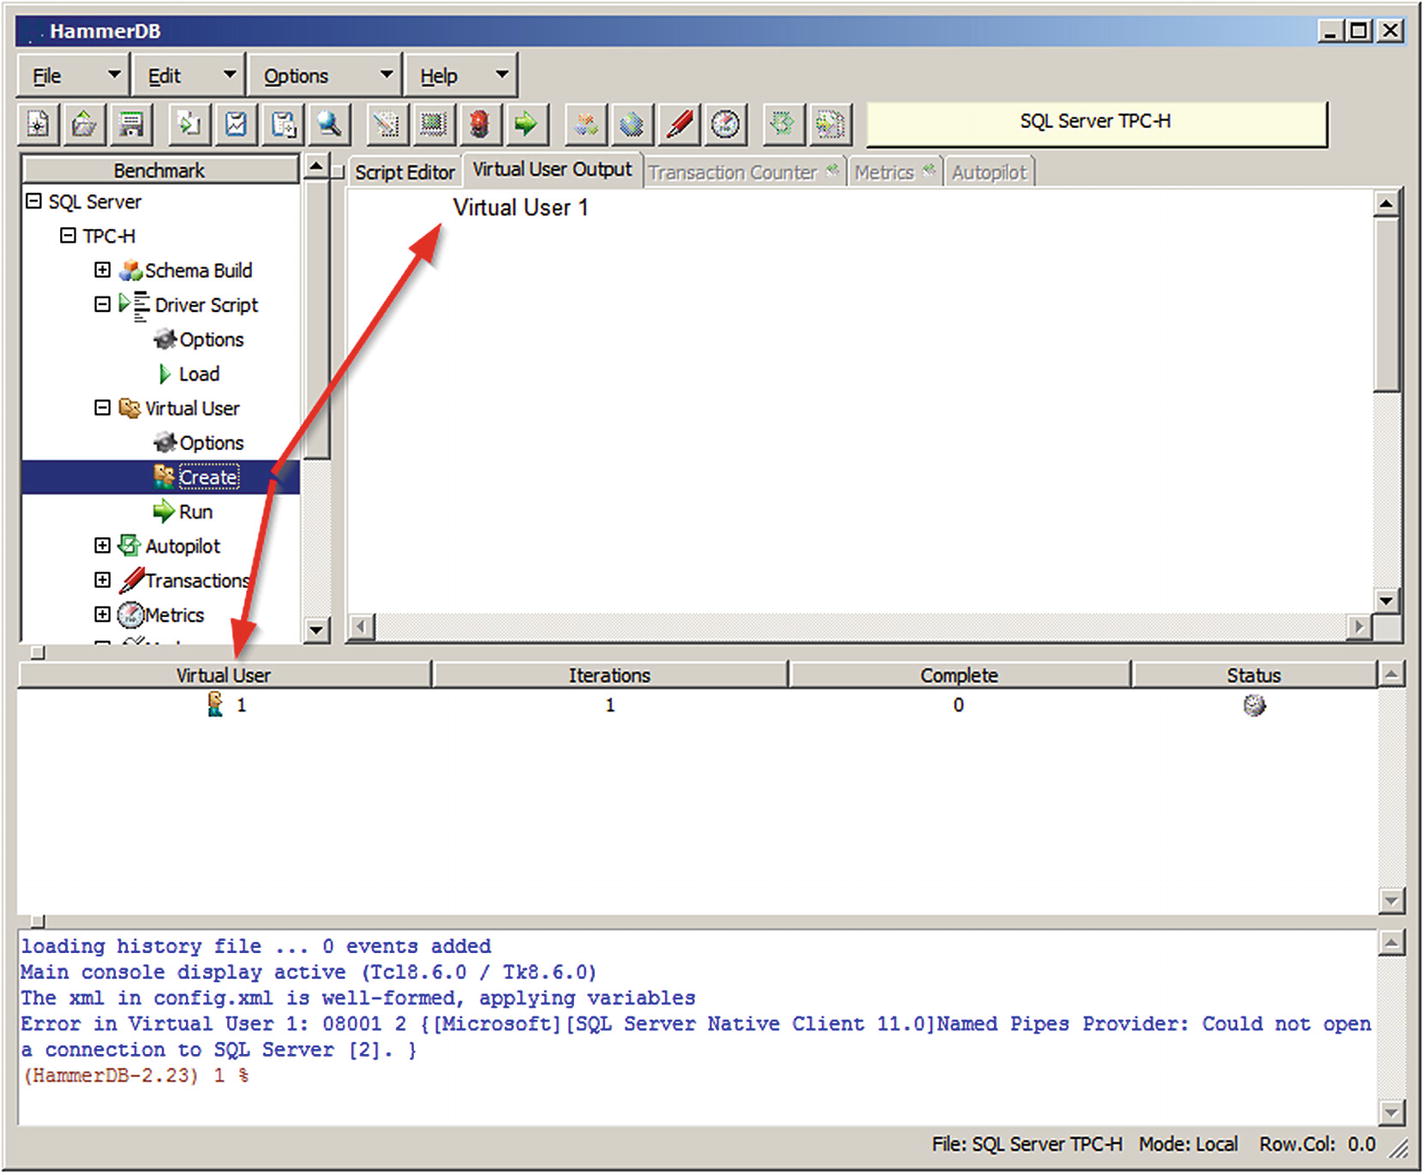Open the Autopilot tab
Image resolution: width=1425 pixels, height=1175 pixels.
(989, 172)
